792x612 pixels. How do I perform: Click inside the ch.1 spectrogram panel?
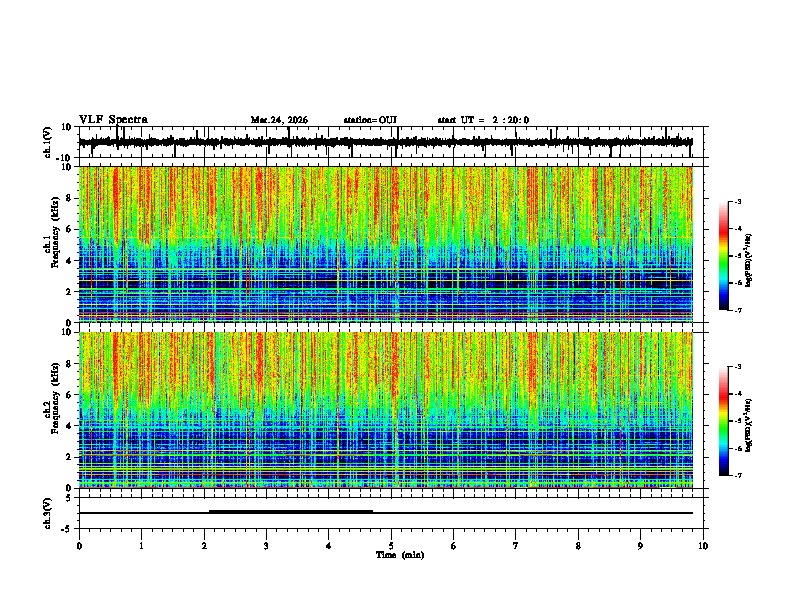coord(386,244)
